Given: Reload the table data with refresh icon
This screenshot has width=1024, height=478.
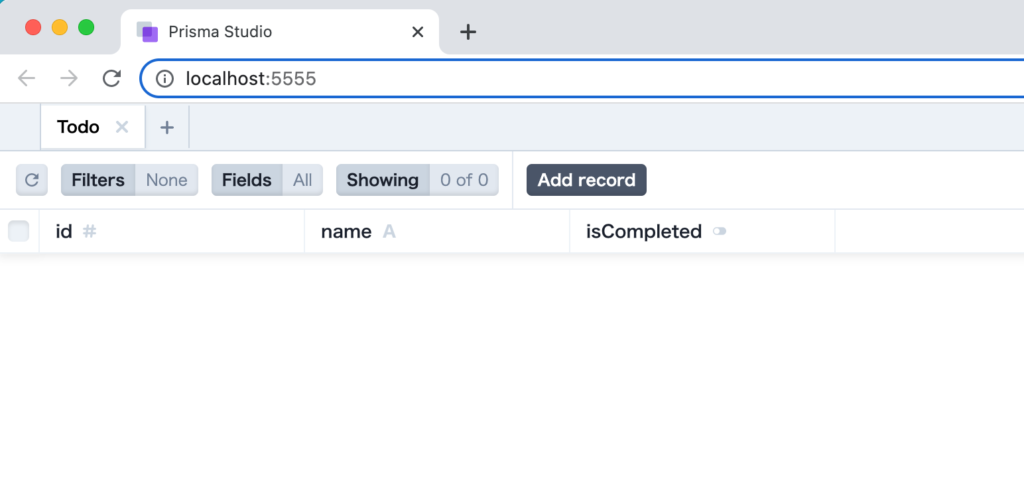Looking at the screenshot, I should pyautogui.click(x=31, y=180).
